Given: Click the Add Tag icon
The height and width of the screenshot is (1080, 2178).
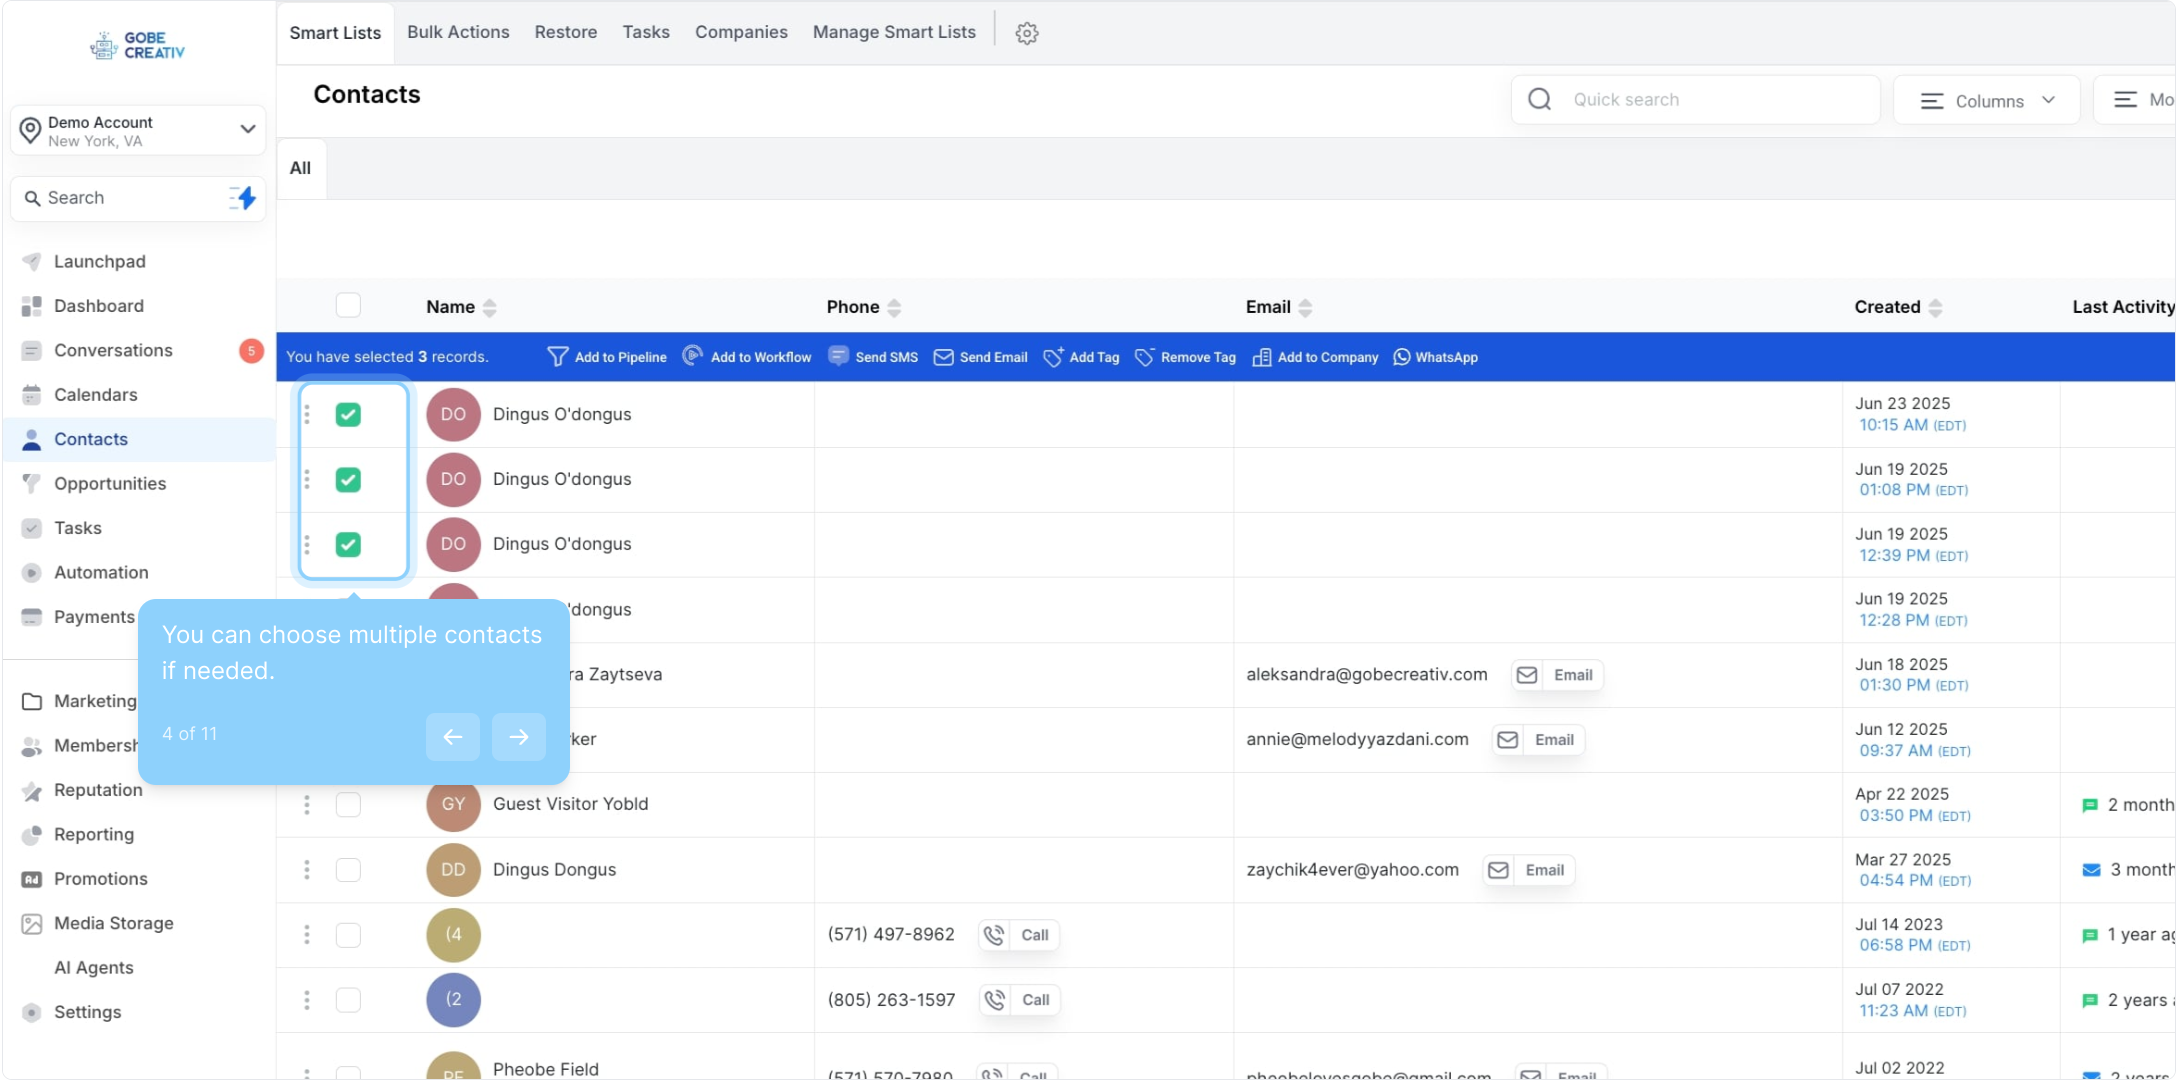Looking at the screenshot, I should pos(1053,357).
